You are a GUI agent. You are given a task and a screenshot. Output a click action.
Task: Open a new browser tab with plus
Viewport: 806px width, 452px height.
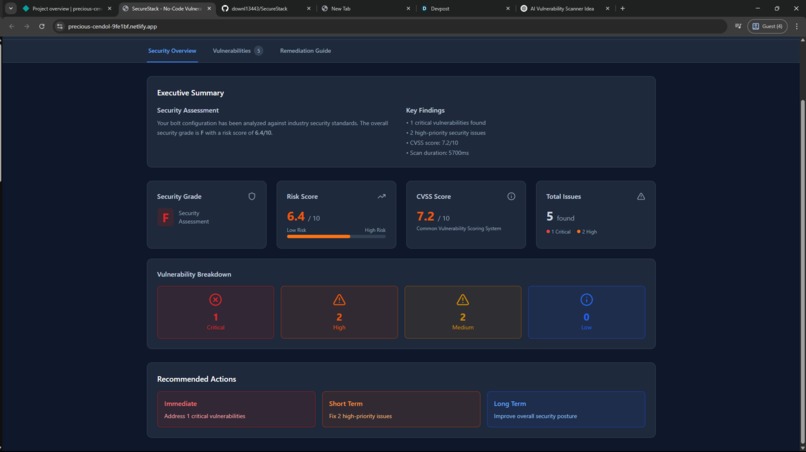pos(622,8)
